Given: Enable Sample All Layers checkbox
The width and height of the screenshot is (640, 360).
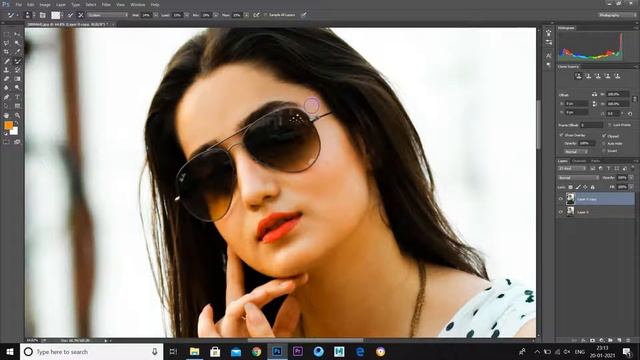Looking at the screenshot, I should [265, 15].
